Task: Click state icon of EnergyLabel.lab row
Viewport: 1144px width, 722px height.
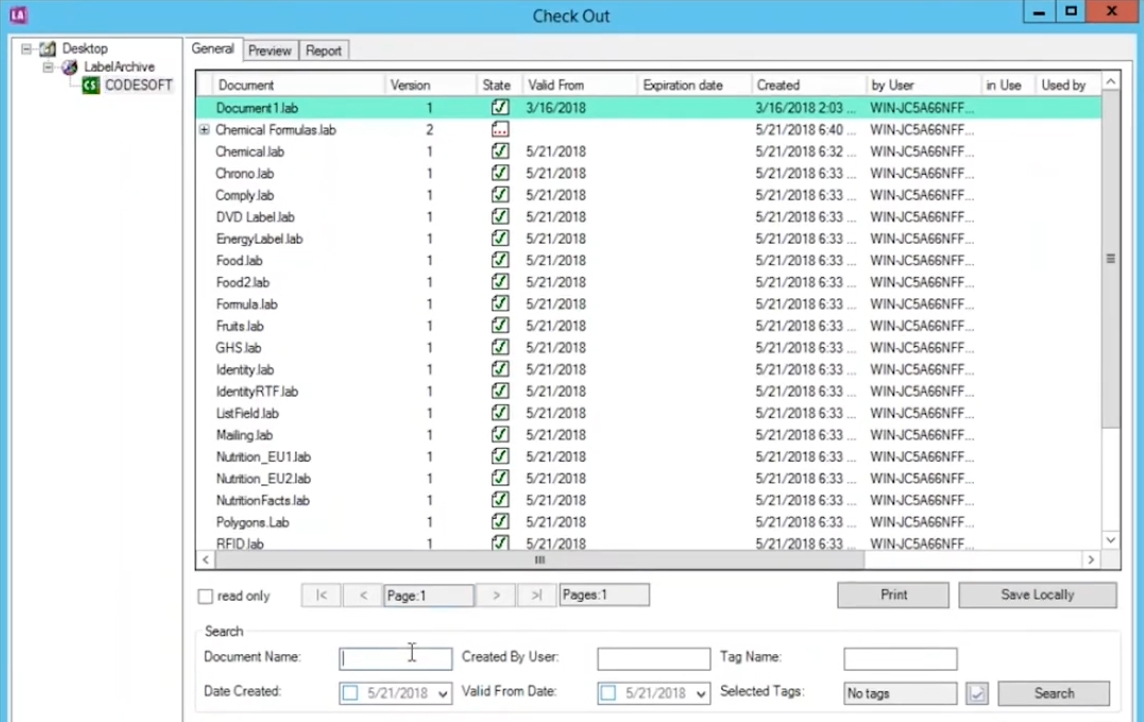Action: pyautogui.click(x=500, y=238)
